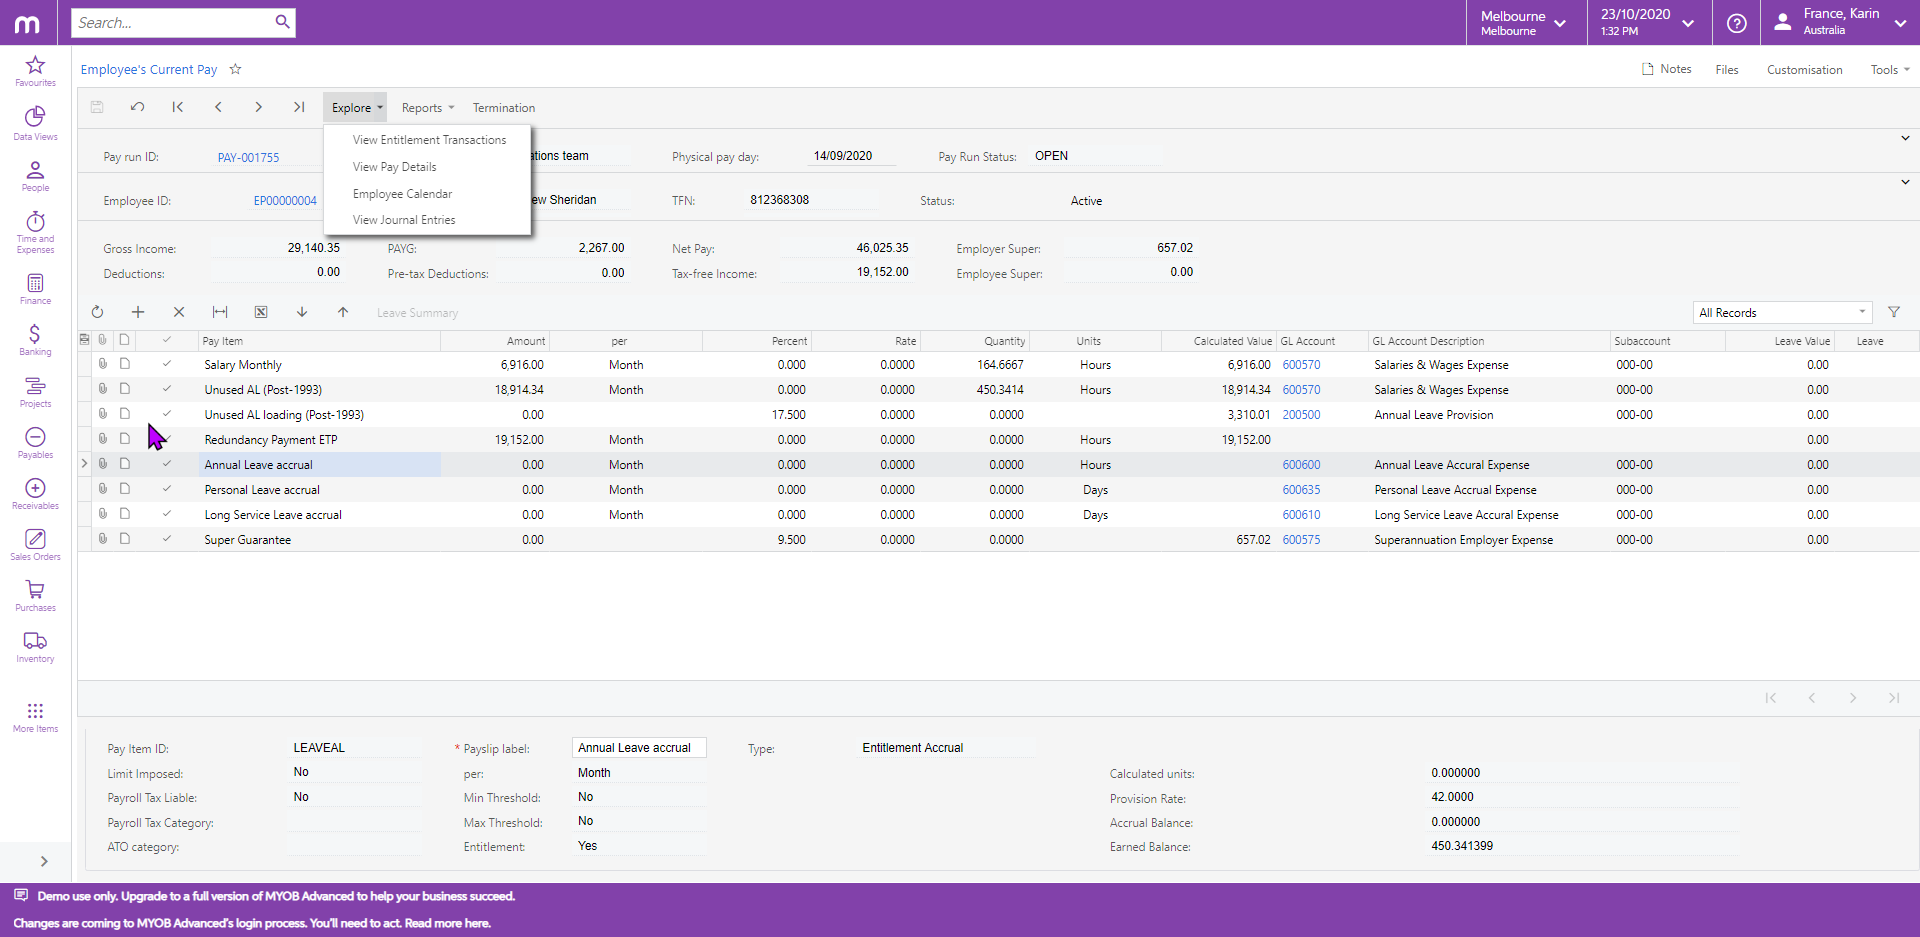Screen dimensions: 1920x937
Task: Untick the checkbox on the Super Guarantee row
Action: 166,538
